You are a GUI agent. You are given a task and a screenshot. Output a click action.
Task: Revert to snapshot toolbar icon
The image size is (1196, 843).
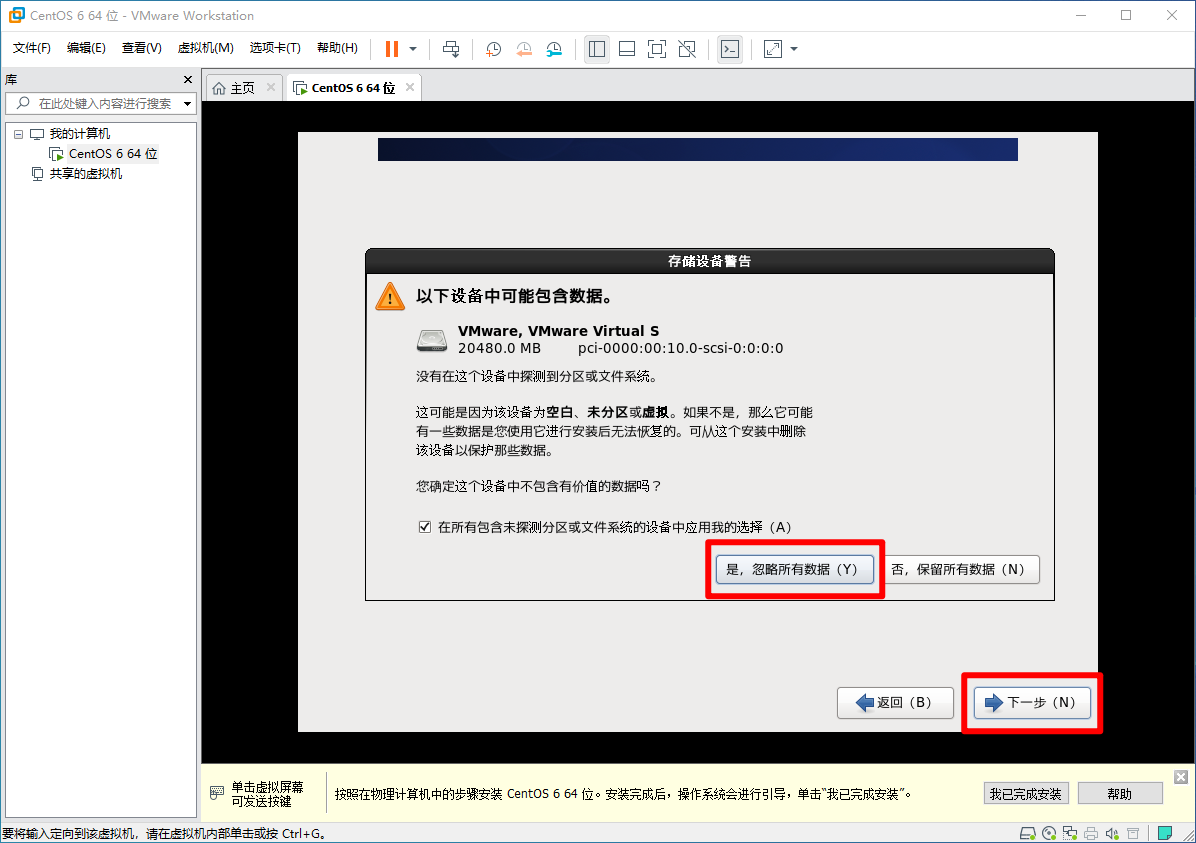tap(524, 49)
